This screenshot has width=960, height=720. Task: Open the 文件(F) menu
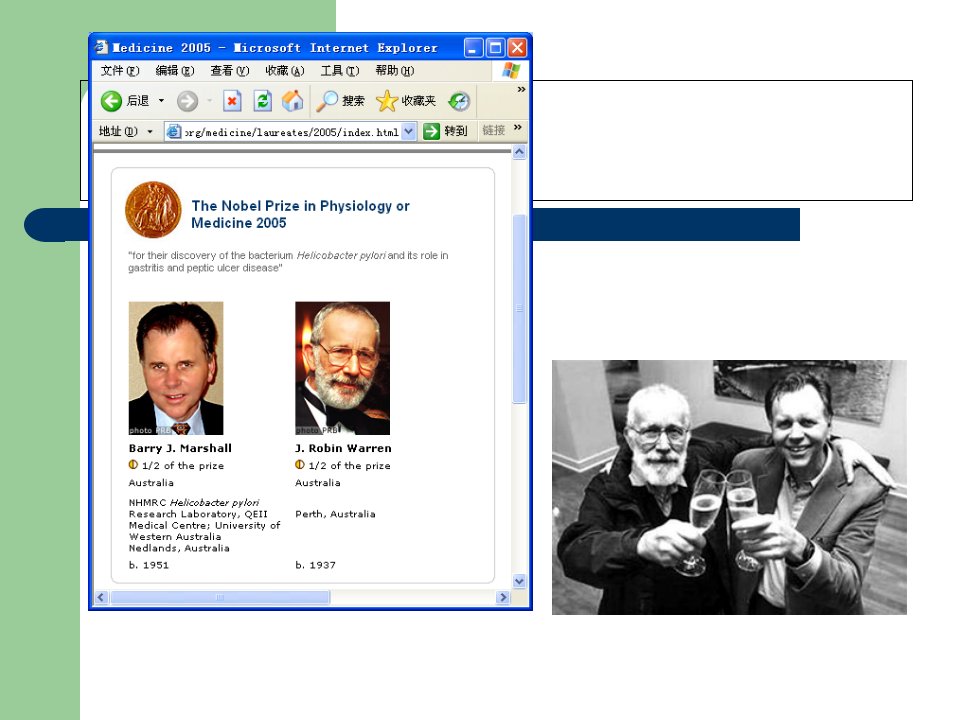tap(120, 70)
